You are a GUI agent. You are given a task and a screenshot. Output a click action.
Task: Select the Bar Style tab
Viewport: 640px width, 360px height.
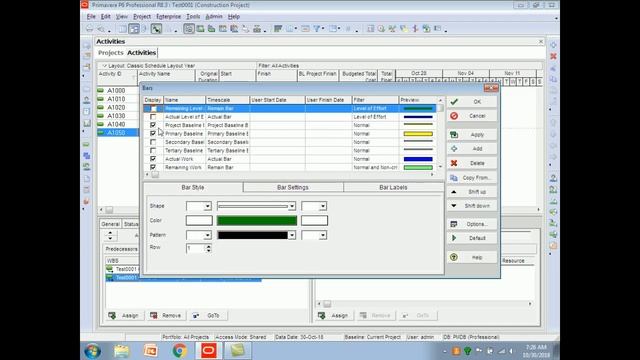point(193,187)
